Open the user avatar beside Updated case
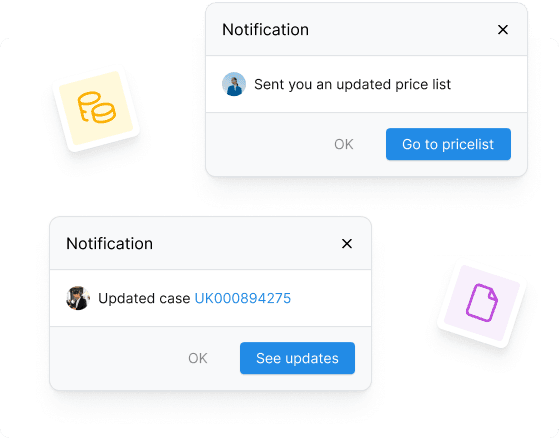Image resolution: width=559 pixels, height=438 pixels. click(x=78, y=298)
